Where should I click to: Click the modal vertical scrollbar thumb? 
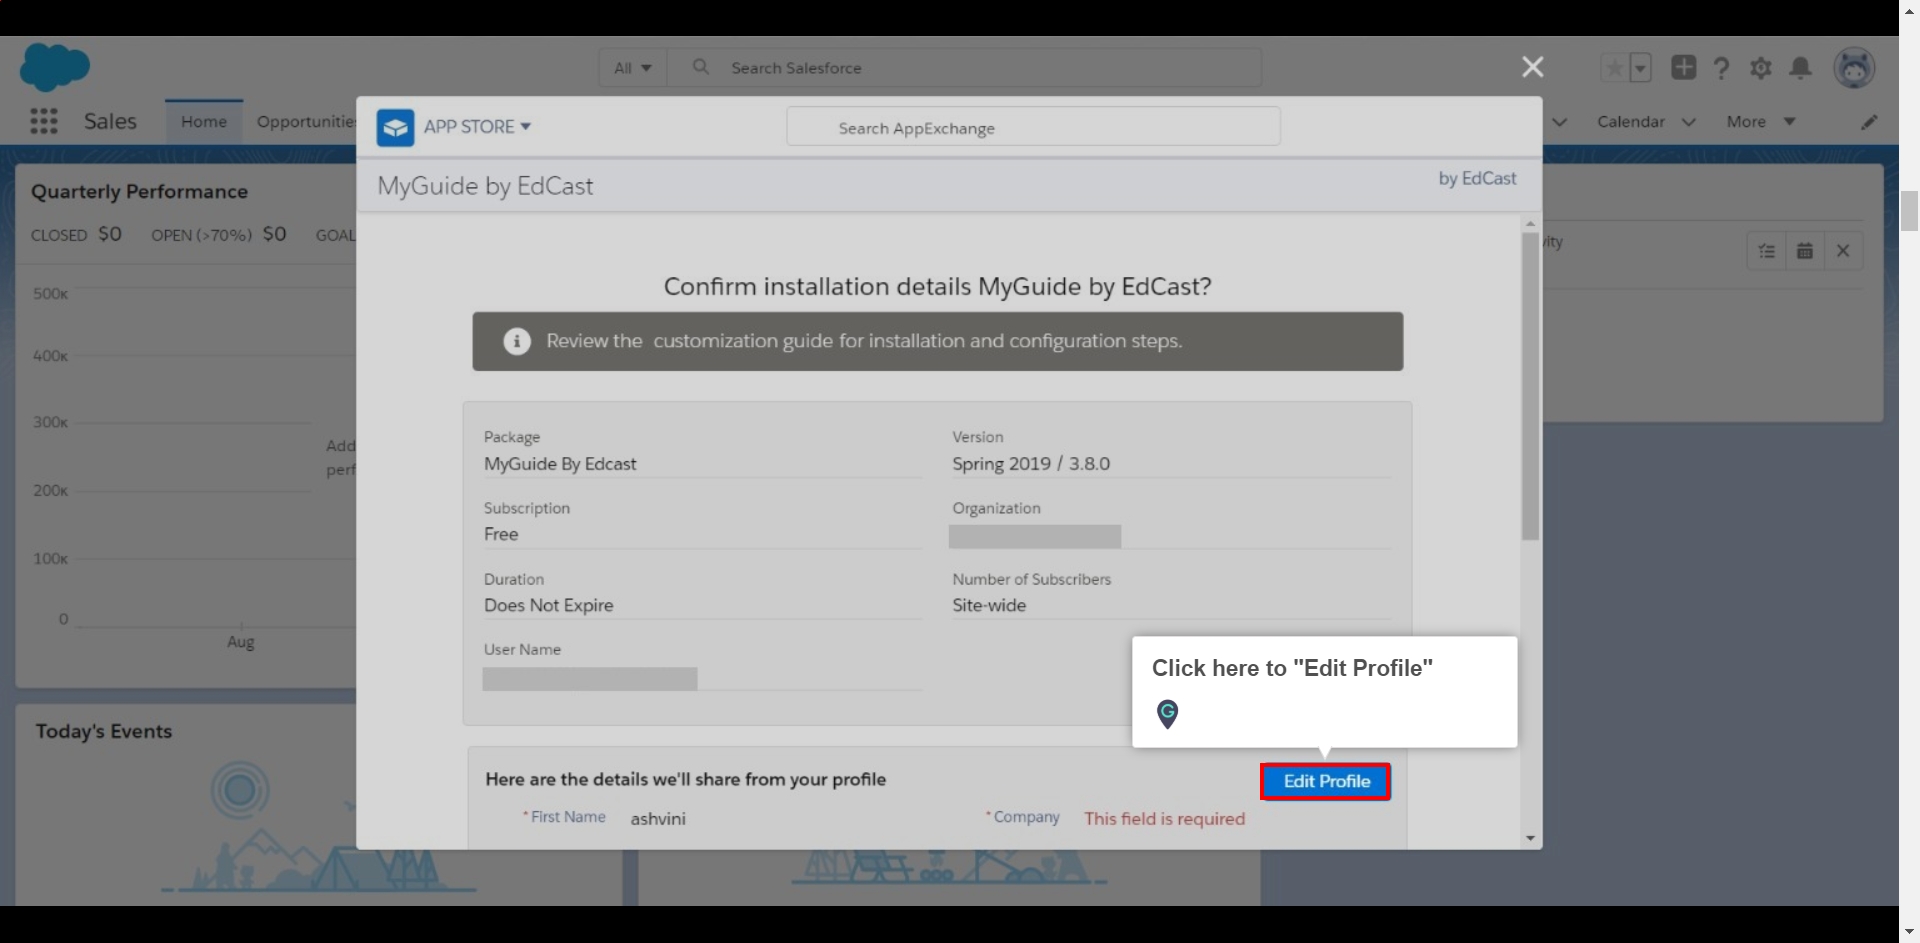(x=1530, y=387)
